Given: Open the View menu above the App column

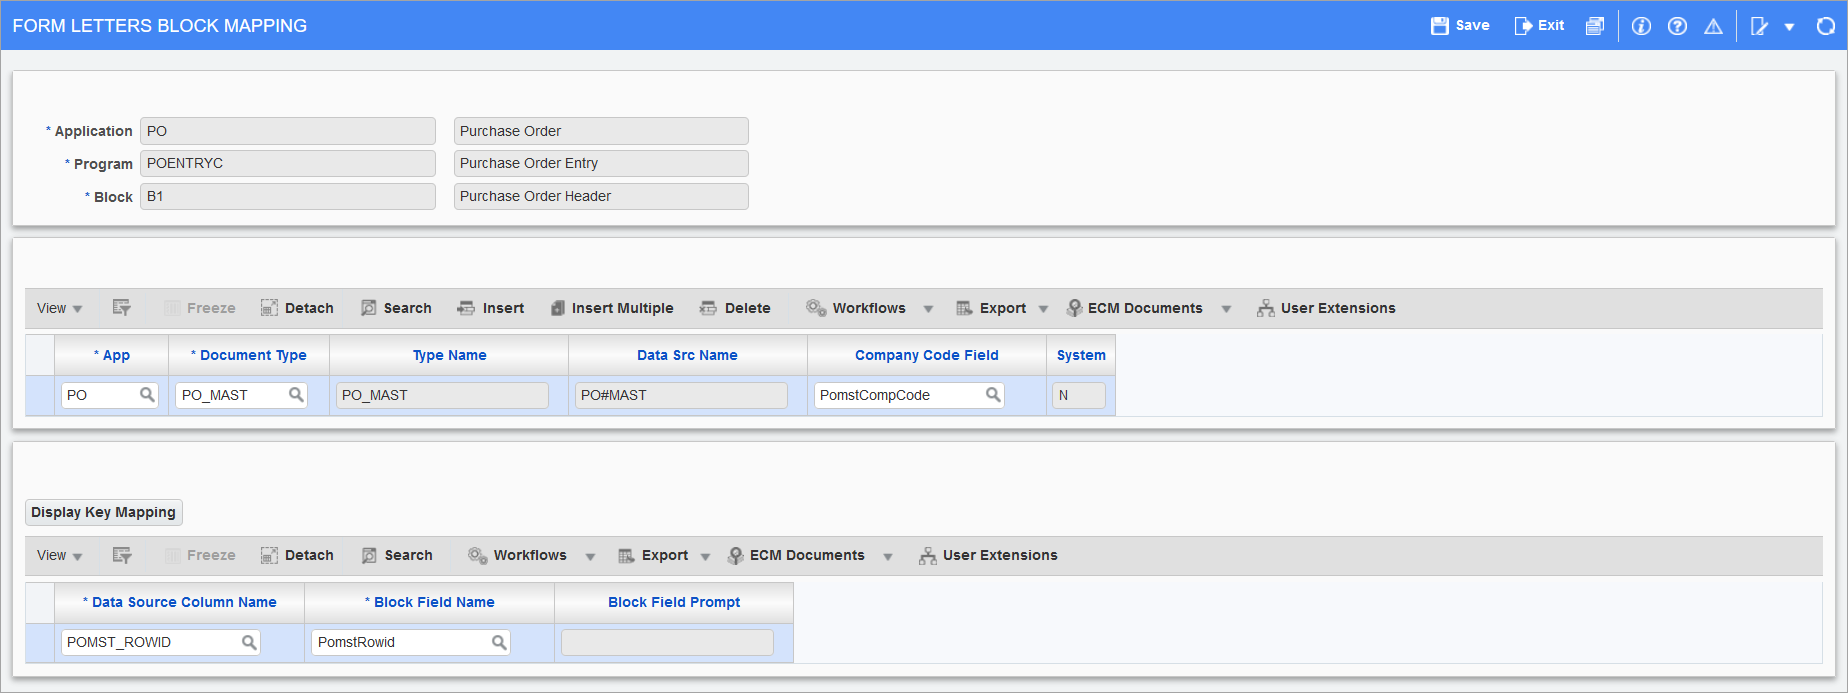Looking at the screenshot, I should coord(59,308).
